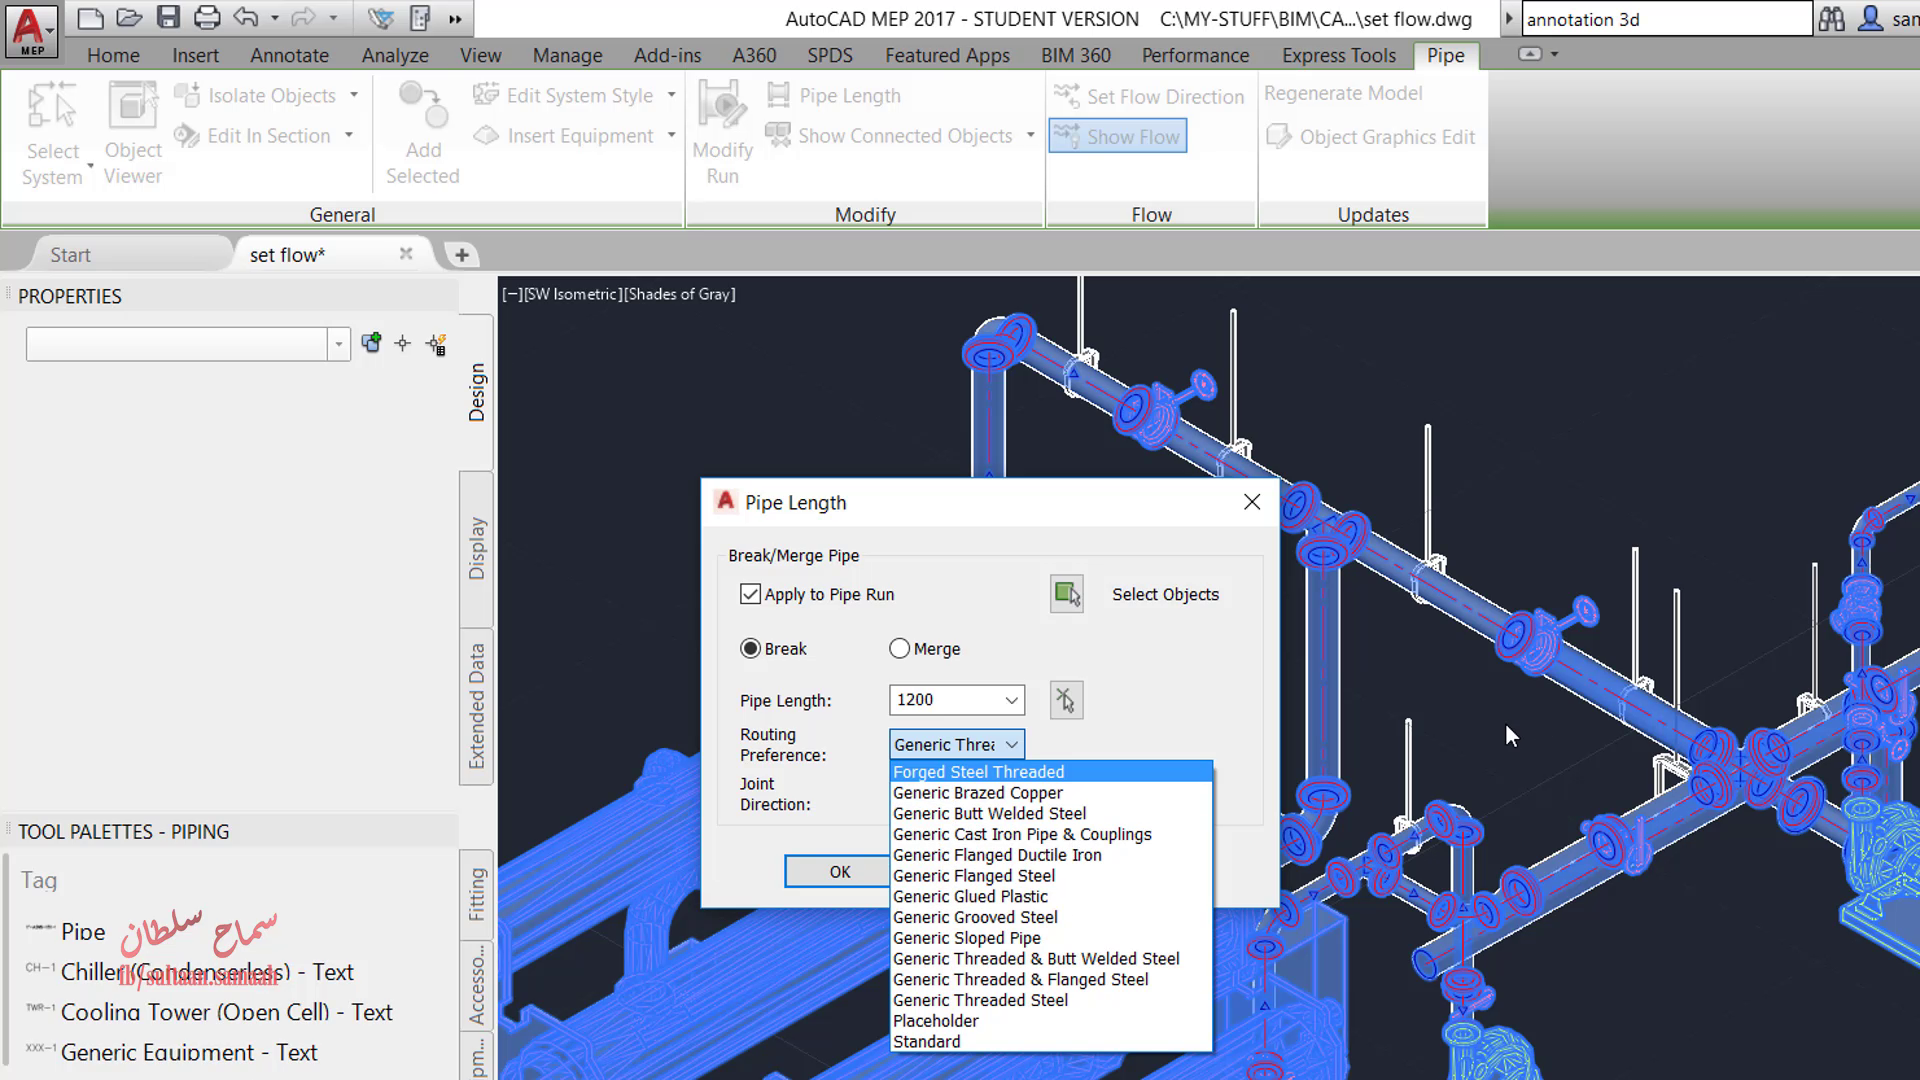Open the Properties object type dropdown
This screenshot has height=1080, width=1920.
(x=339, y=344)
